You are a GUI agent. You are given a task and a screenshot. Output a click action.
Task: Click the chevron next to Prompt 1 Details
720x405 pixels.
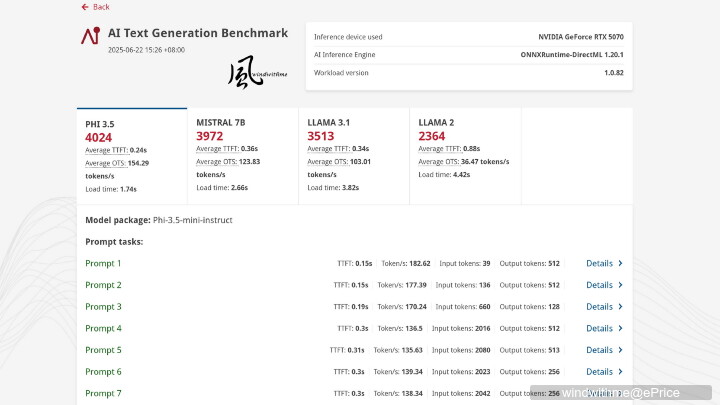click(x=620, y=263)
